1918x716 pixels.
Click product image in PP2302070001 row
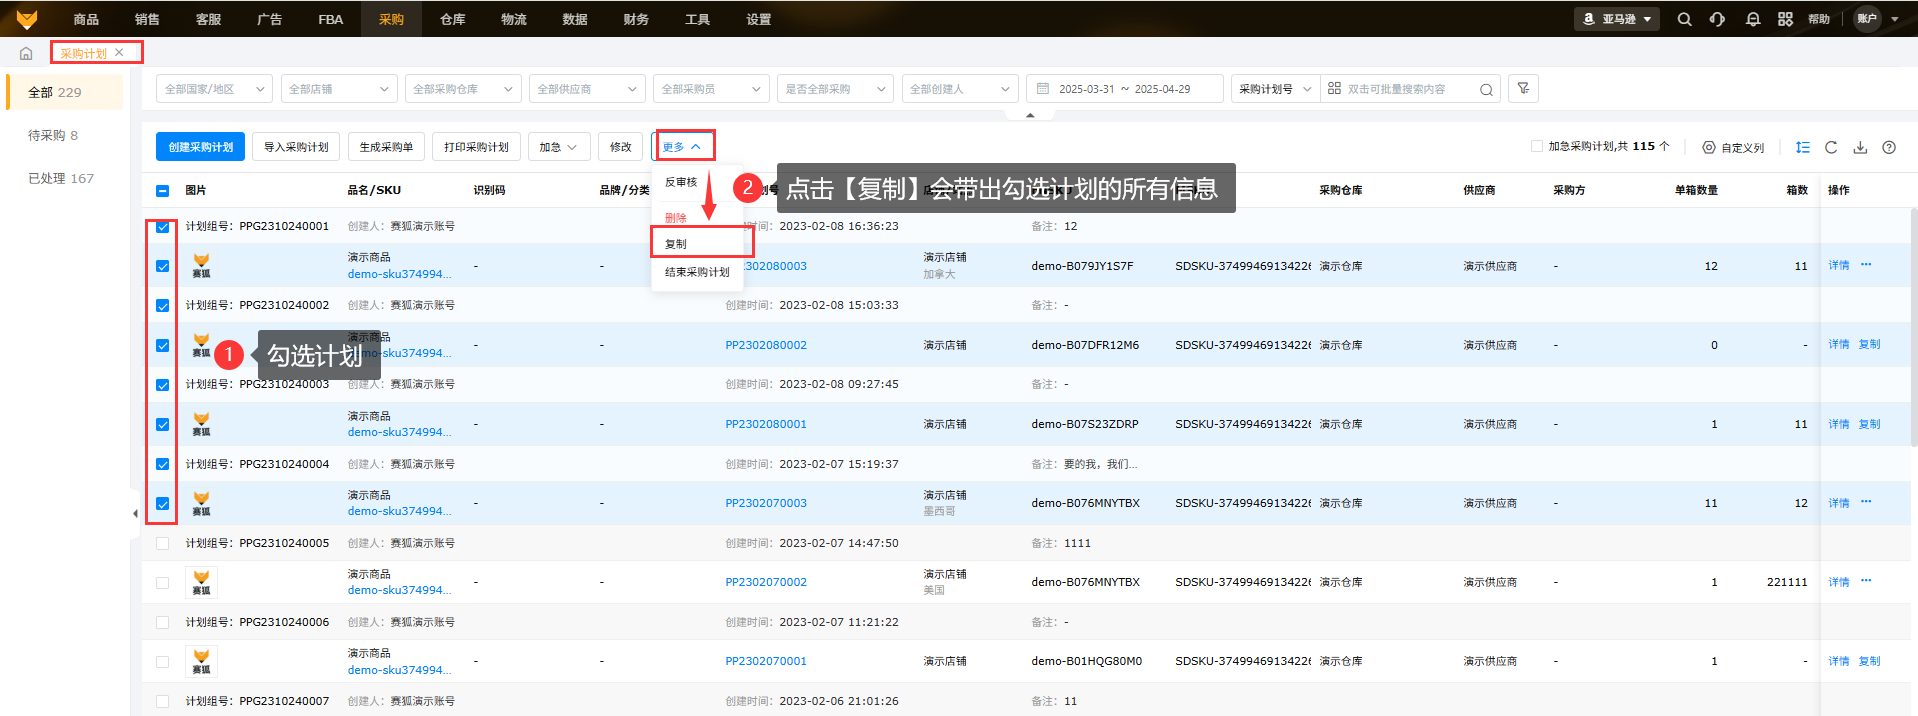point(201,661)
